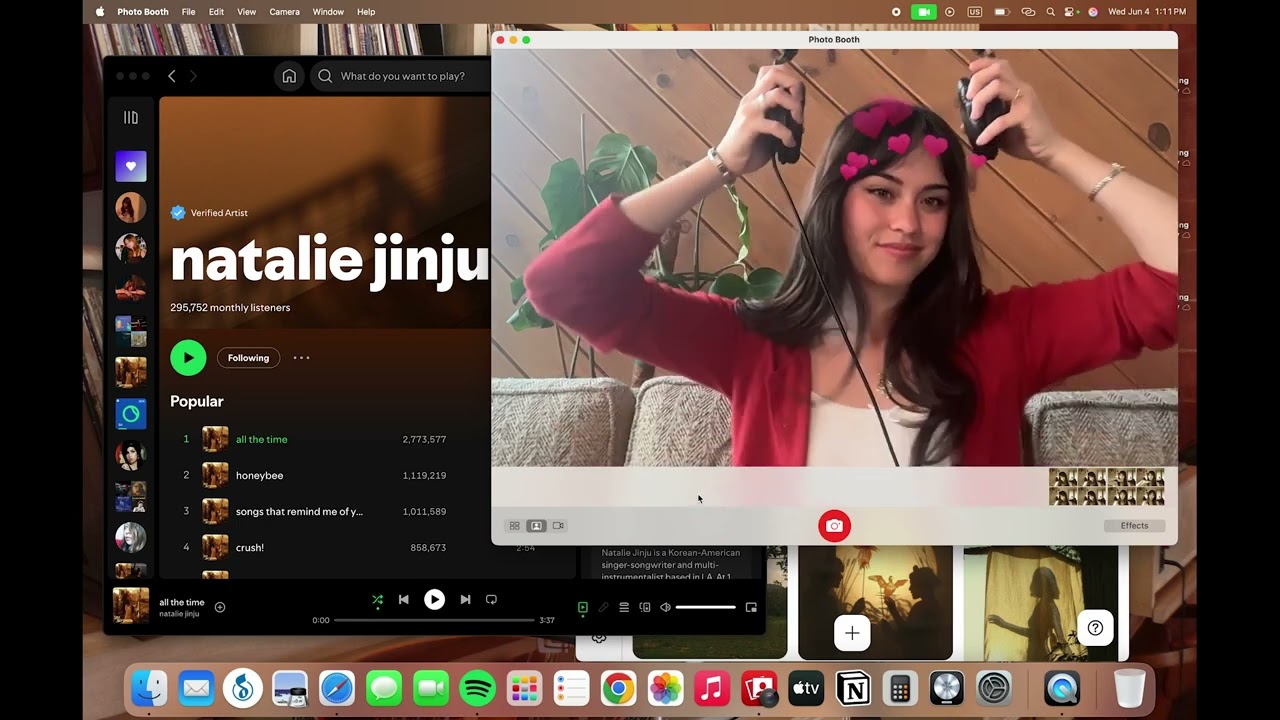Open Finder from the Dock
The image size is (1280, 720).
pos(149,689)
